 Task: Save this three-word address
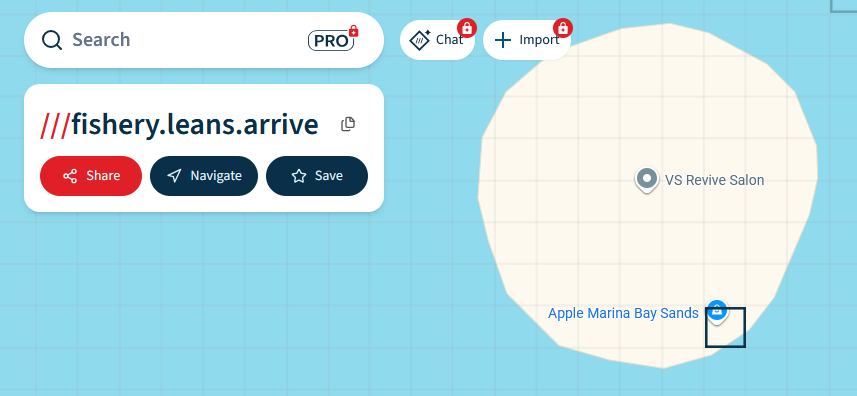(317, 176)
